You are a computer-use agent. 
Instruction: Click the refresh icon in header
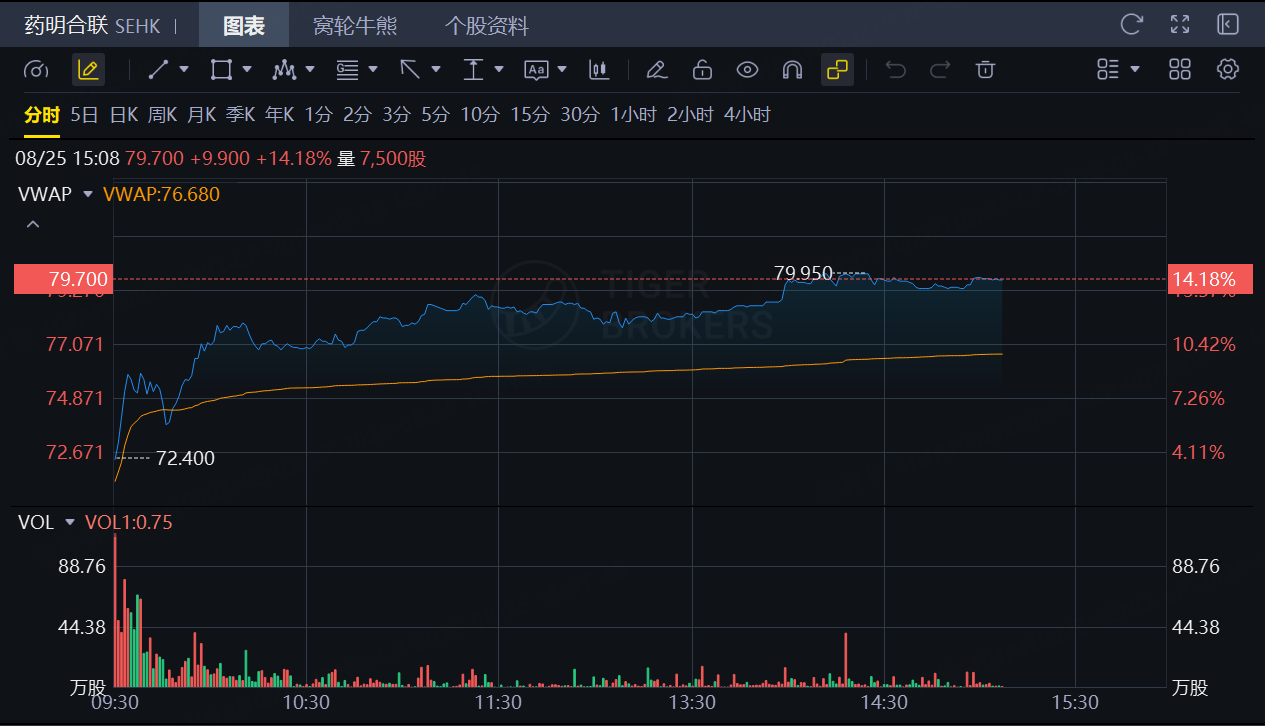(1131, 25)
